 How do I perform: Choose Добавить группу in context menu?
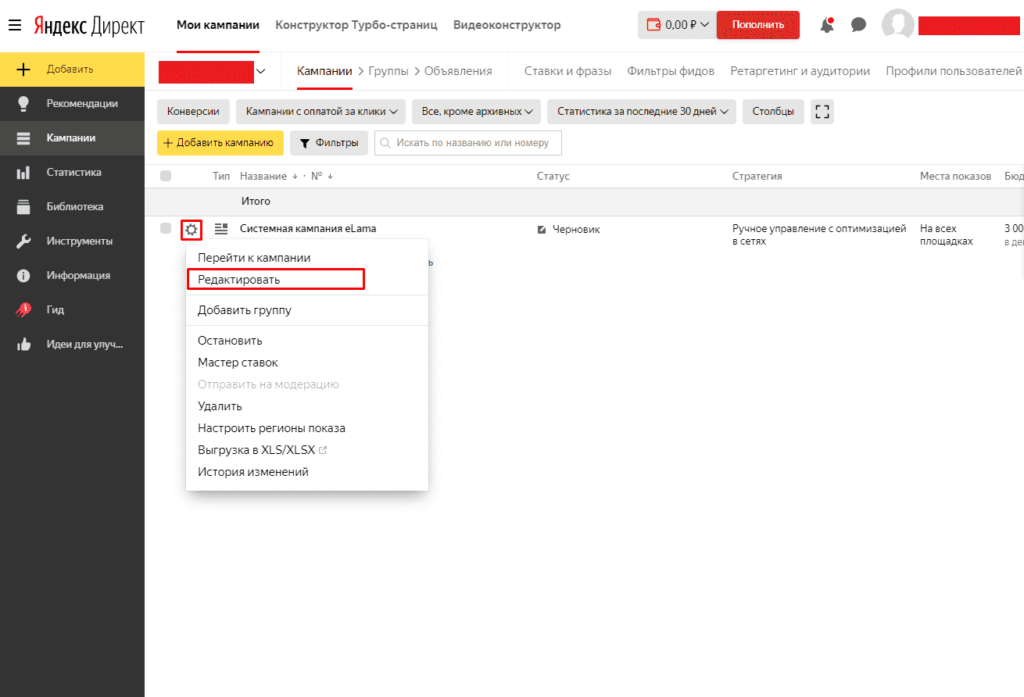pyautogui.click(x=244, y=310)
